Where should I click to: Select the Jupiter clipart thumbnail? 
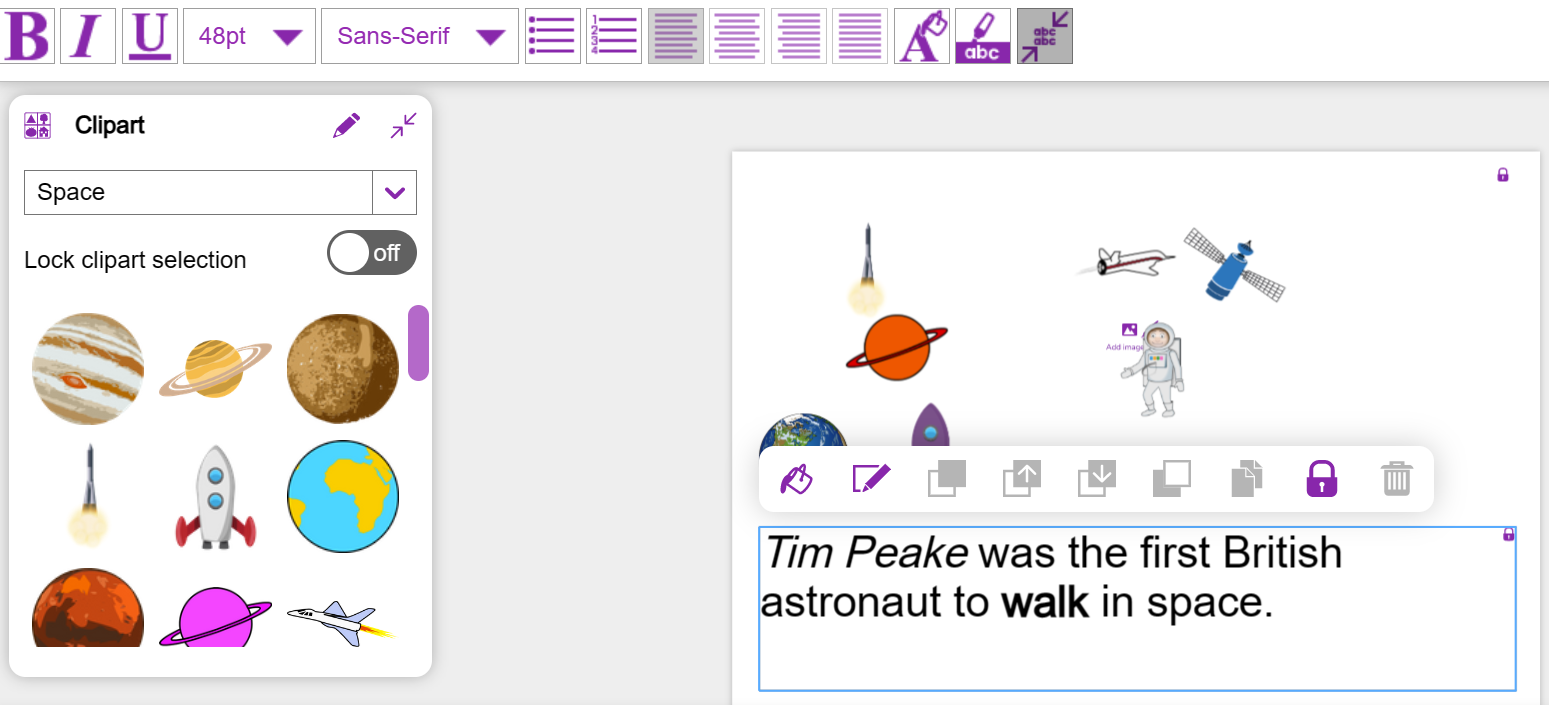tap(88, 369)
